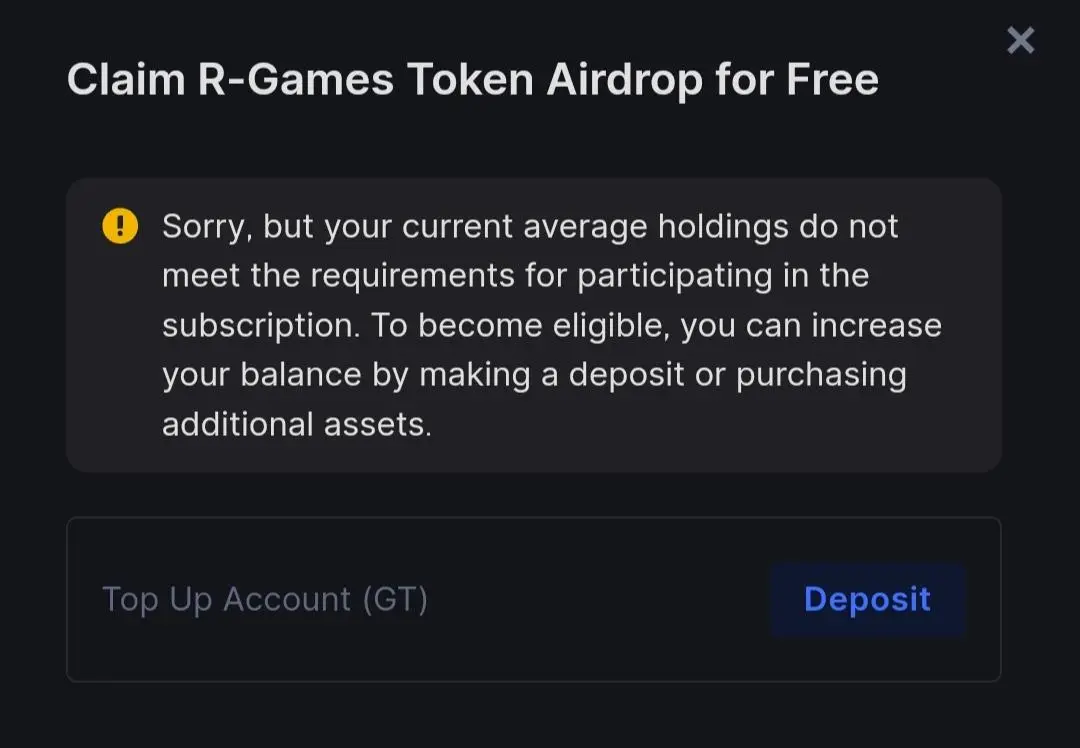The height and width of the screenshot is (748, 1080).
Task: Click the "additional assets." last line
Action: click(297, 424)
